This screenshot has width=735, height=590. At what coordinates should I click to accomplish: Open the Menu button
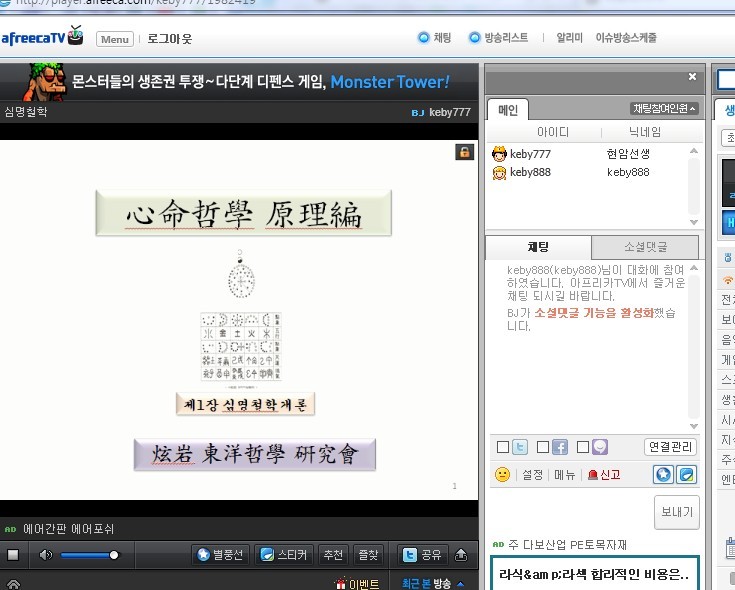click(x=115, y=39)
